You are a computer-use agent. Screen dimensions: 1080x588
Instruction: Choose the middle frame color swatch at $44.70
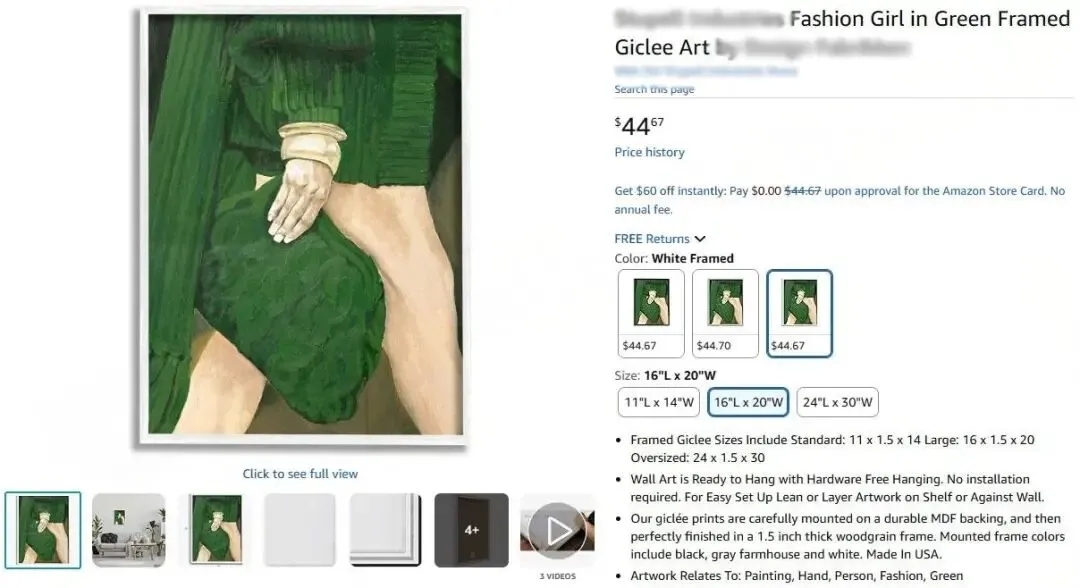point(725,313)
